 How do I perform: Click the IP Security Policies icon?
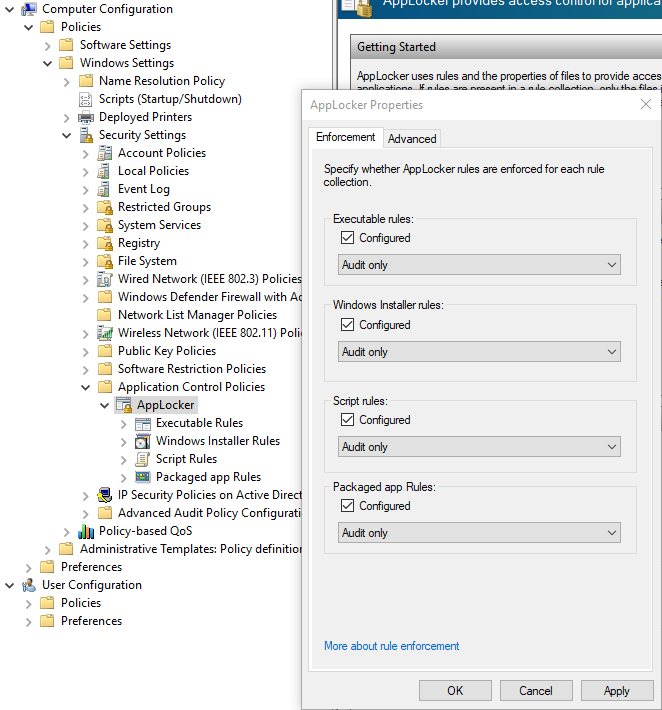click(105, 495)
